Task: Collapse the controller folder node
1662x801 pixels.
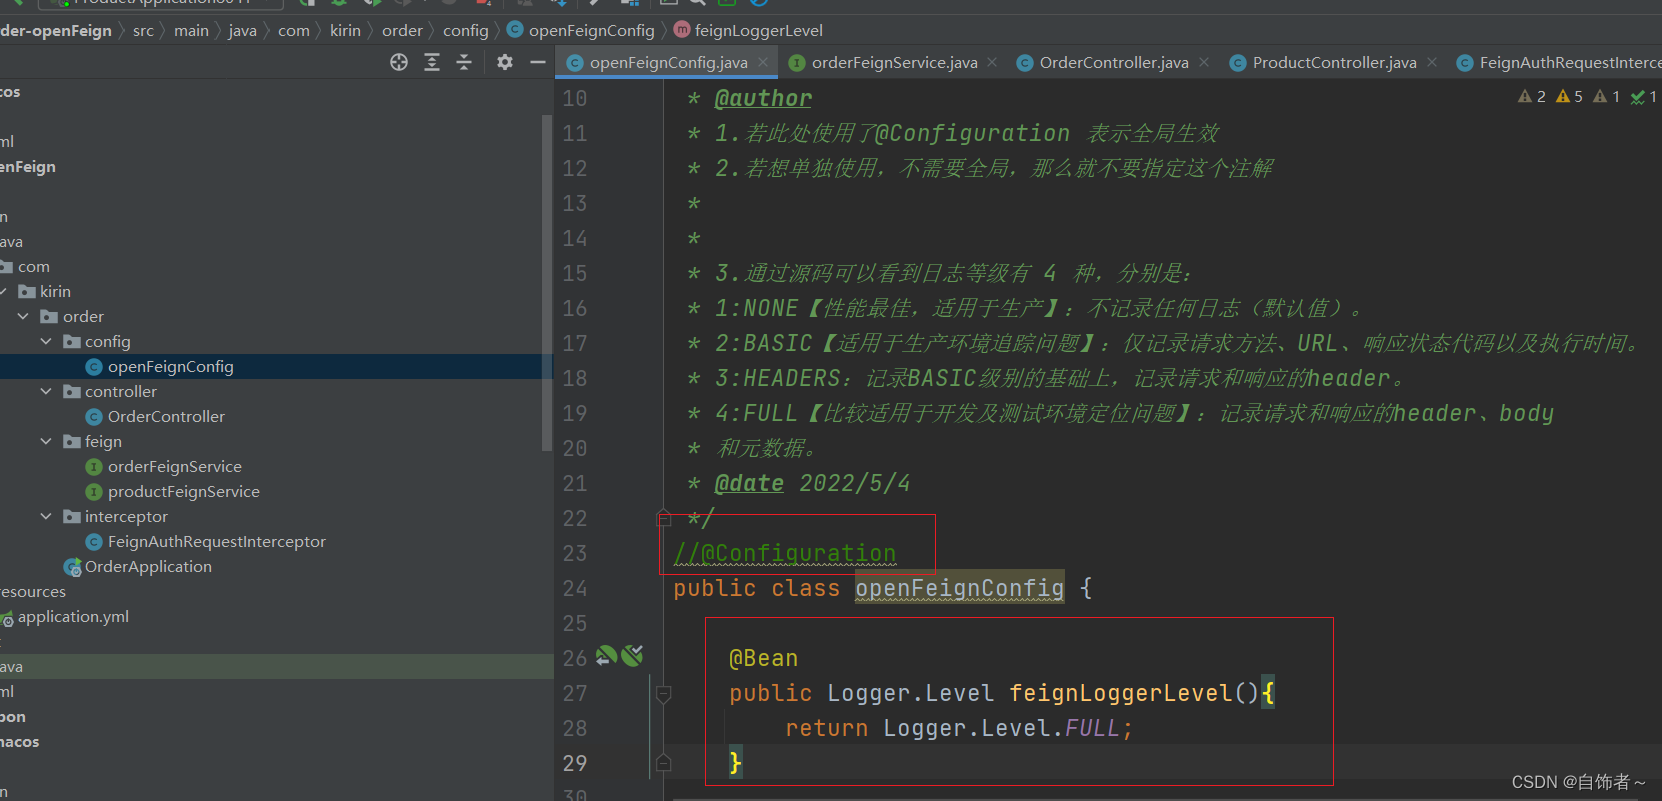Action: [x=46, y=391]
